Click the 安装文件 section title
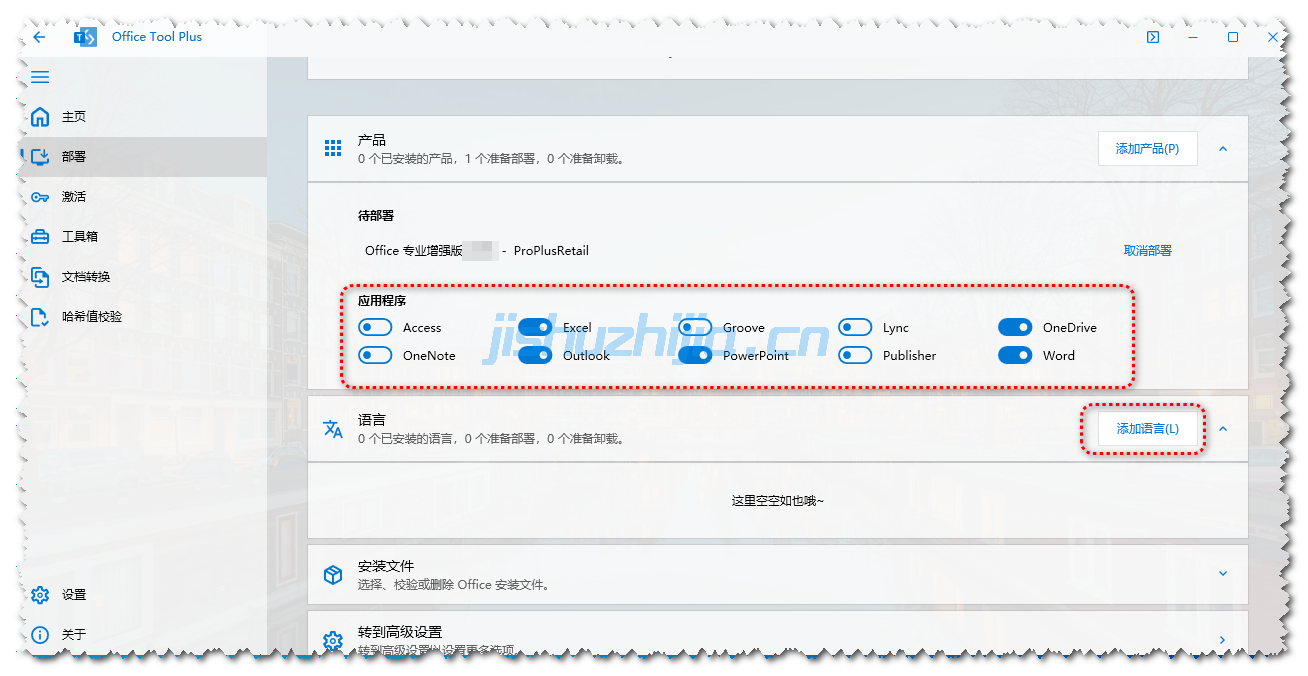Image resolution: width=1308 pixels, height=676 pixels. coord(385,566)
